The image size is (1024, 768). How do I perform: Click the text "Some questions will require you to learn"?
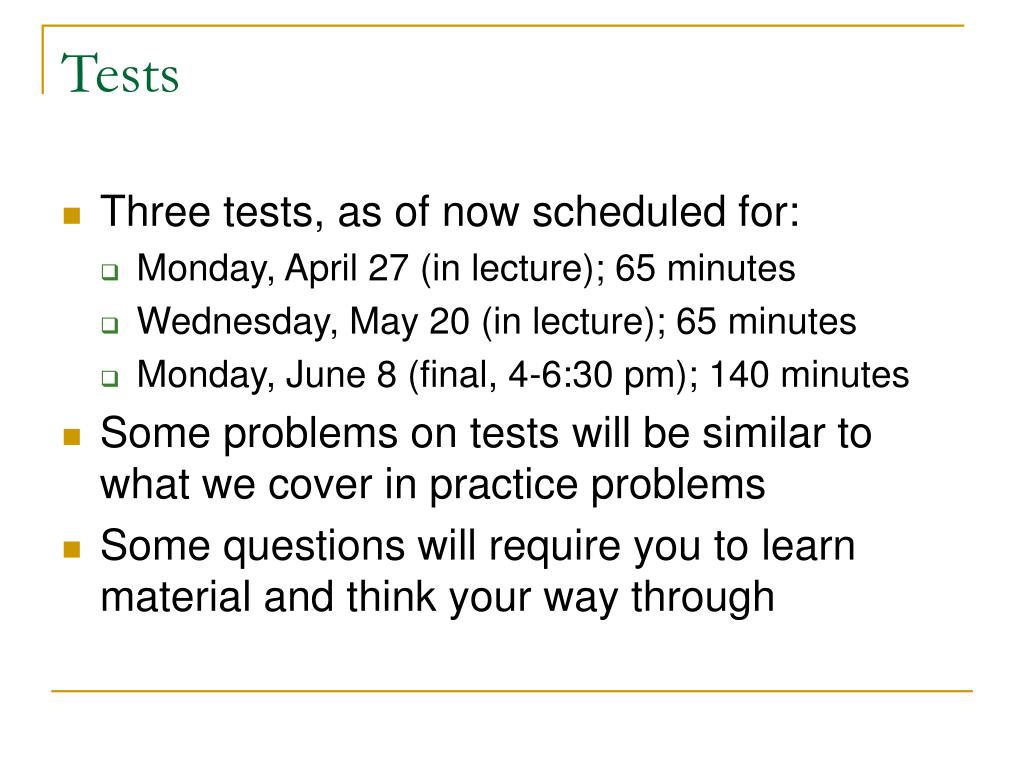pos(478,546)
